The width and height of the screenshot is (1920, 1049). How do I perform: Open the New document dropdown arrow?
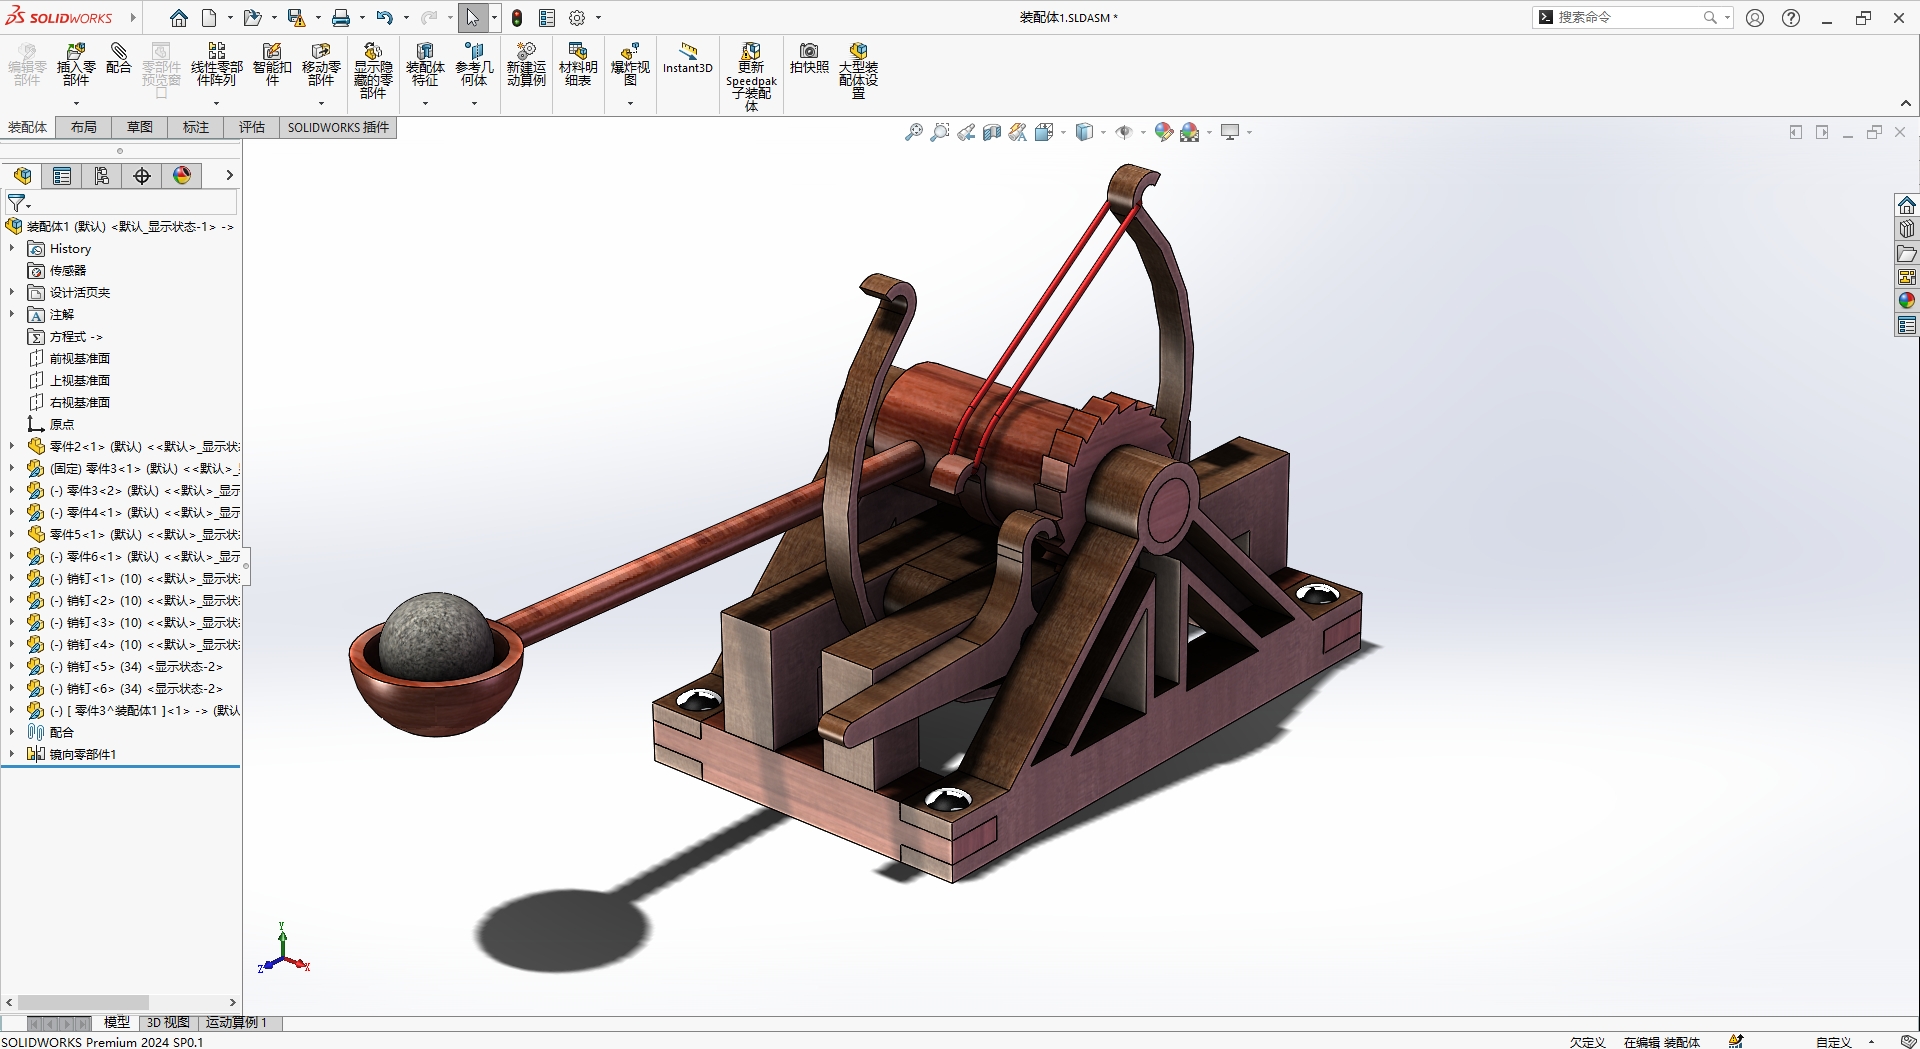[230, 18]
